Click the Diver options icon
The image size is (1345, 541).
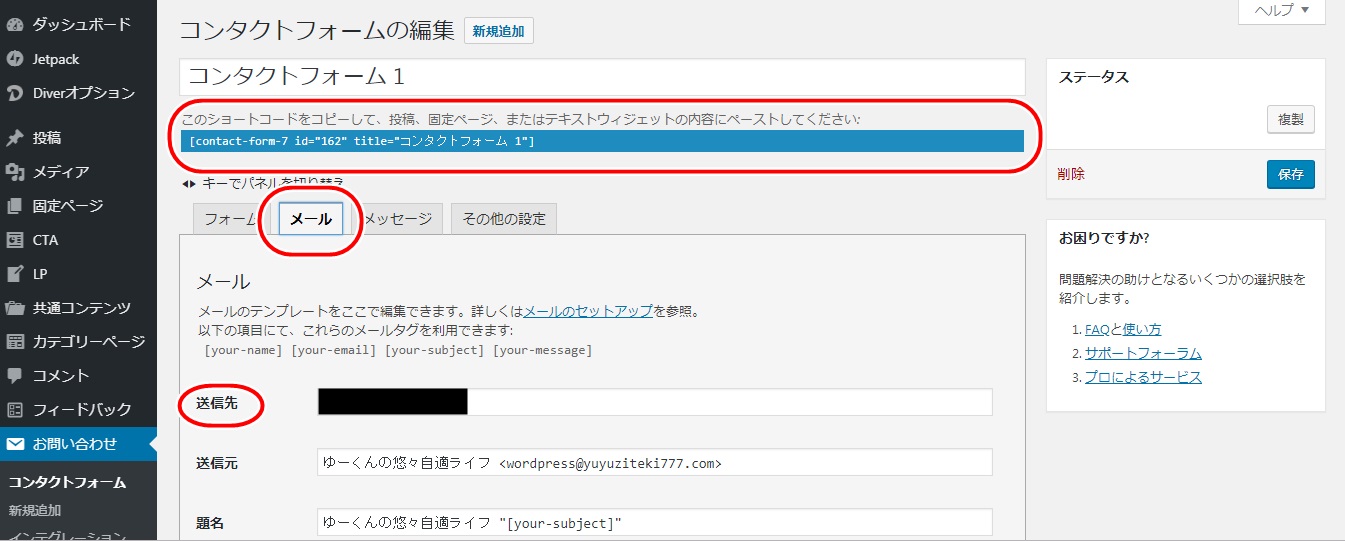pos(15,93)
